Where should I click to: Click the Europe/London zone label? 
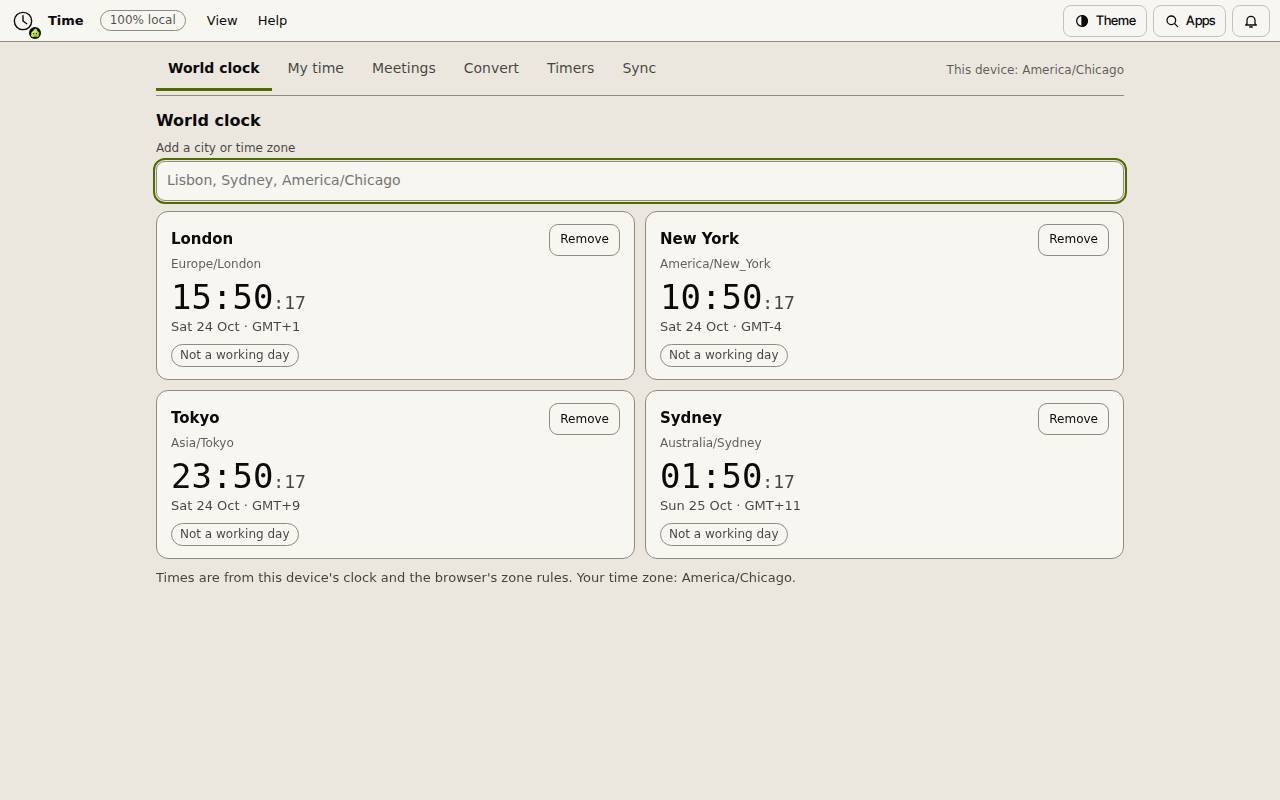pos(216,264)
